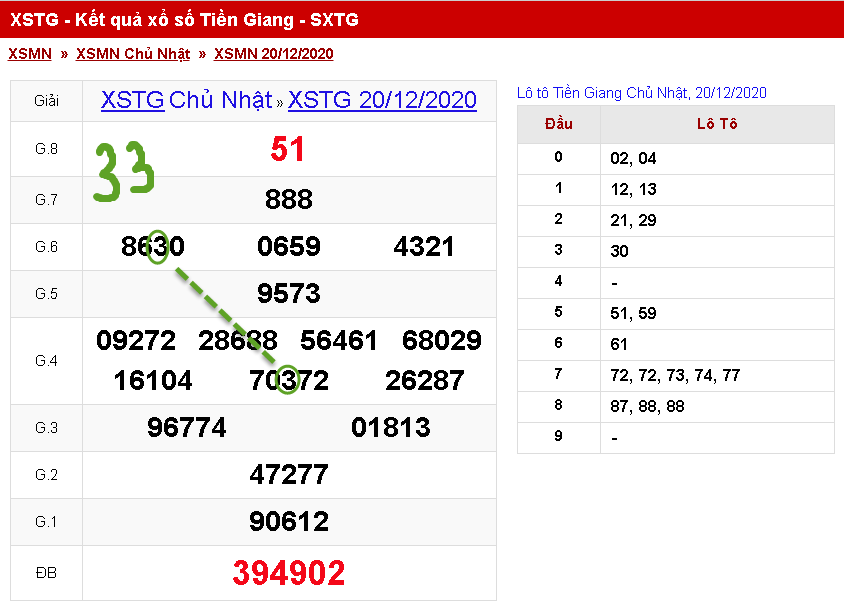The height and width of the screenshot is (616, 844).
Task: Click the G.3 number 01813
Action: pos(391,428)
